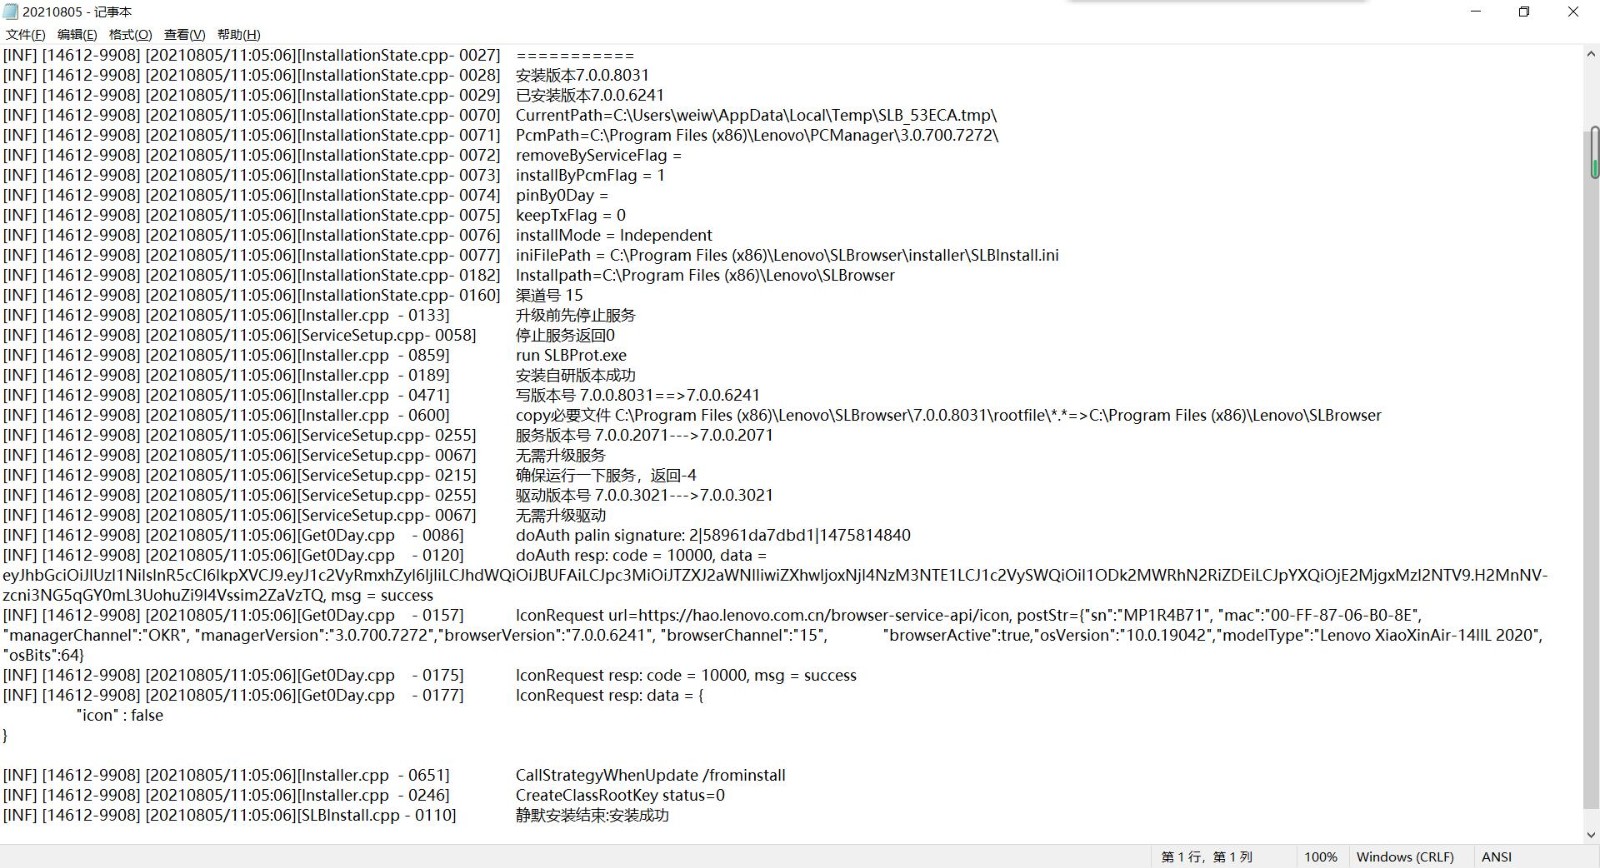The image size is (1600, 868).
Task: Click the text 服务版本号 7.0.0.2071--->7.0.0.2071
Action: coord(644,435)
